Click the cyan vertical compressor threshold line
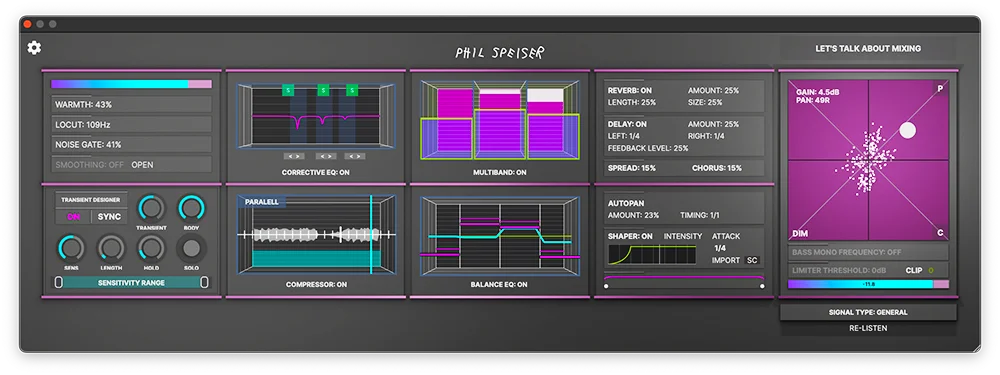Viewport: 1000px width, 375px height. point(371,235)
